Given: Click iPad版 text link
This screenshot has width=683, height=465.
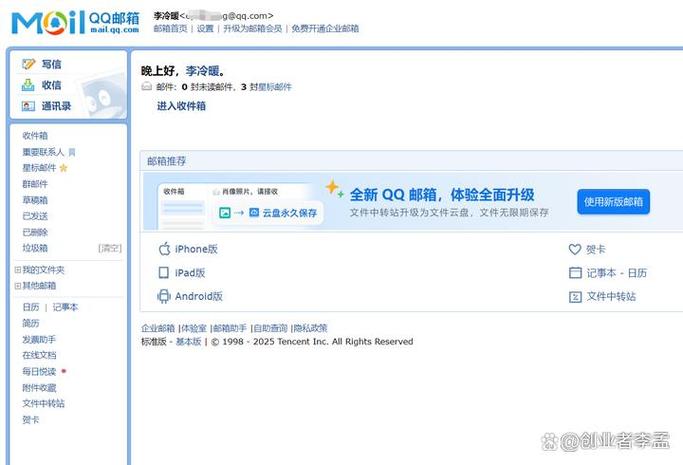Looking at the screenshot, I should pos(190,273).
